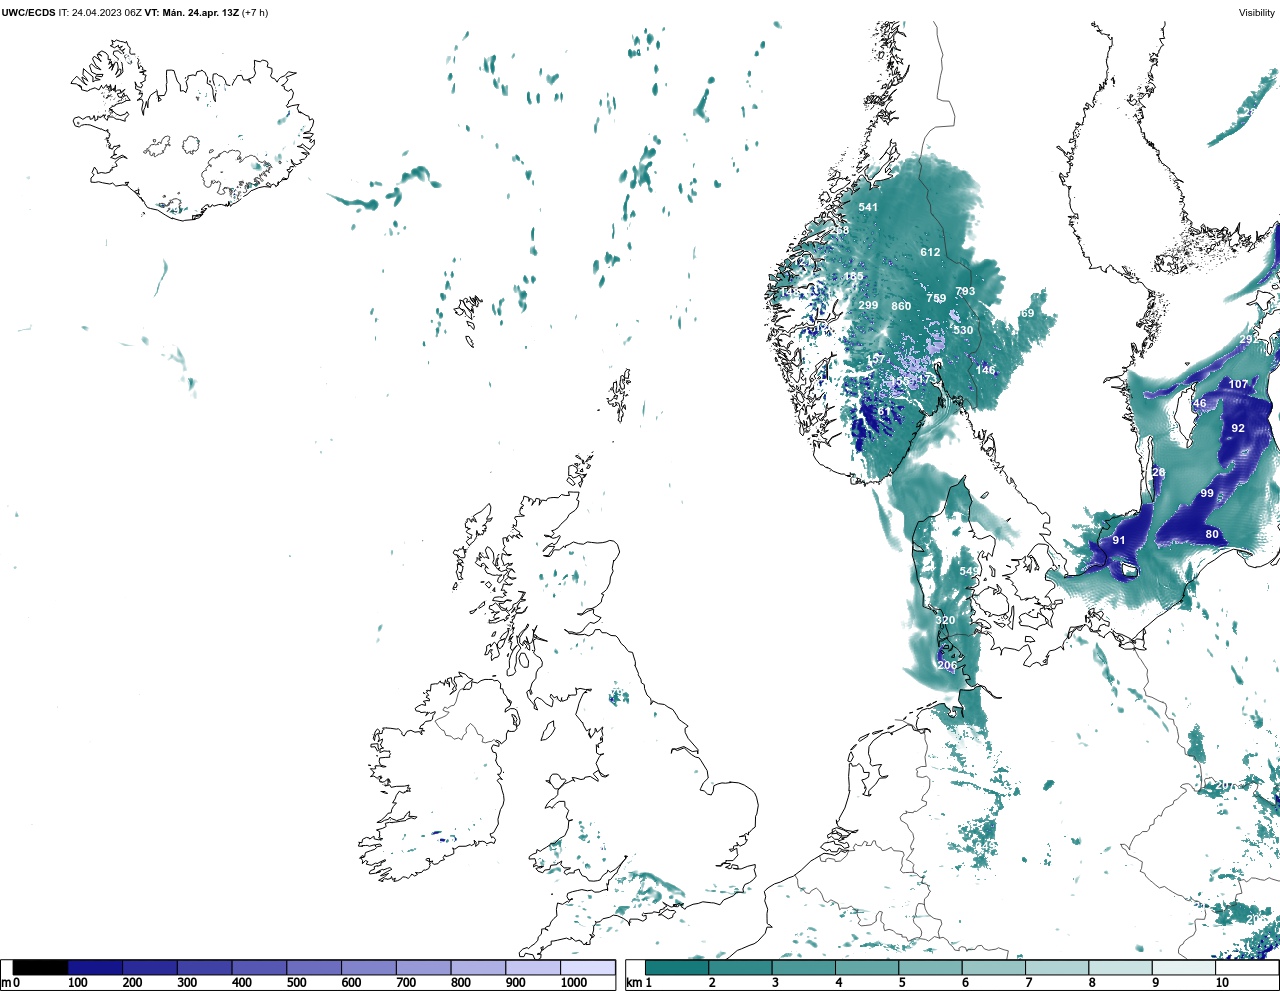Image resolution: width=1280 pixels, height=991 pixels.
Task: Click the 500–600 m legend swatch
Action: [x=314, y=968]
